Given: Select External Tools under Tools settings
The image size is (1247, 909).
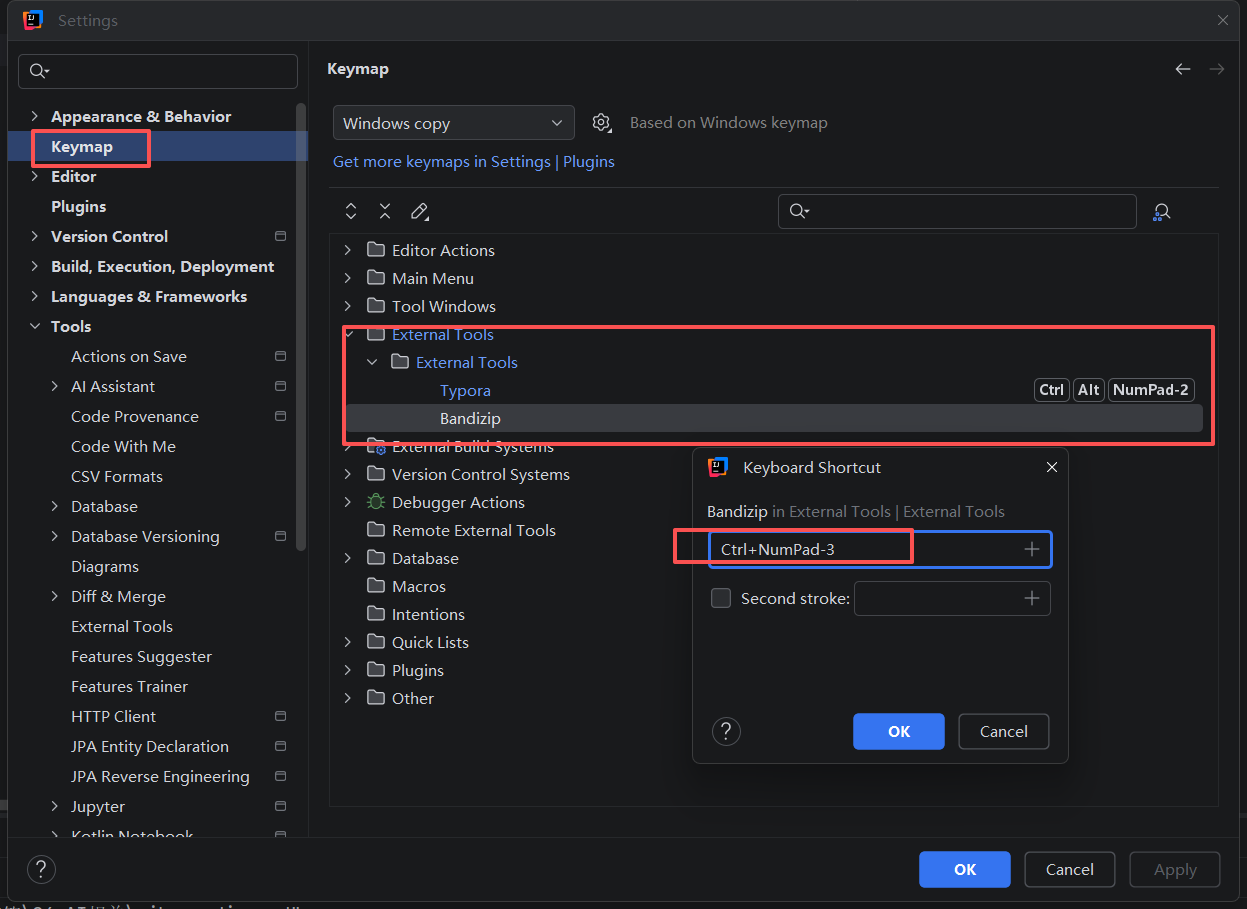Looking at the screenshot, I should (122, 626).
